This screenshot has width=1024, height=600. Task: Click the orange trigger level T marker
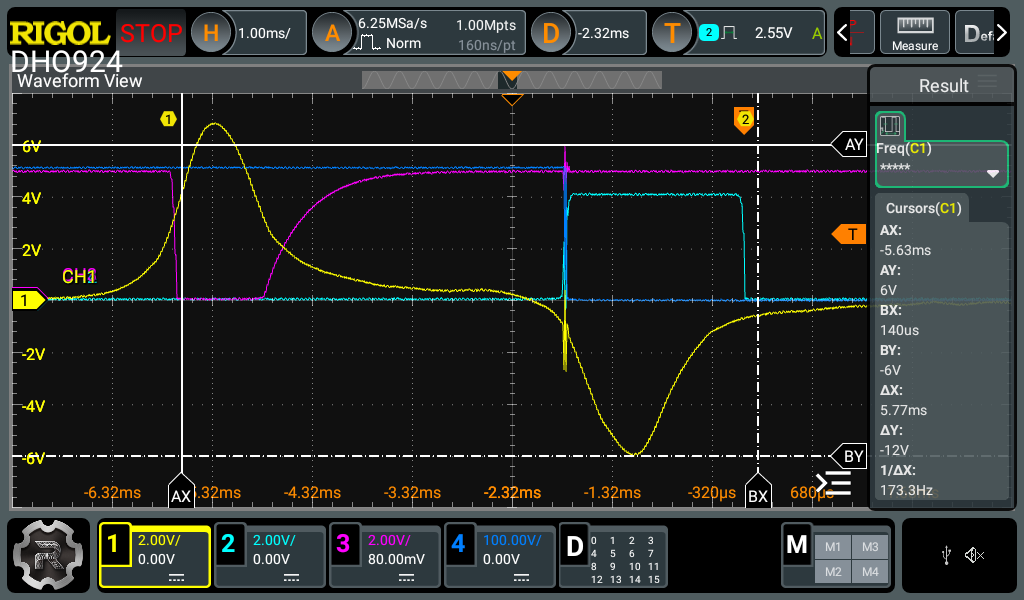(849, 234)
